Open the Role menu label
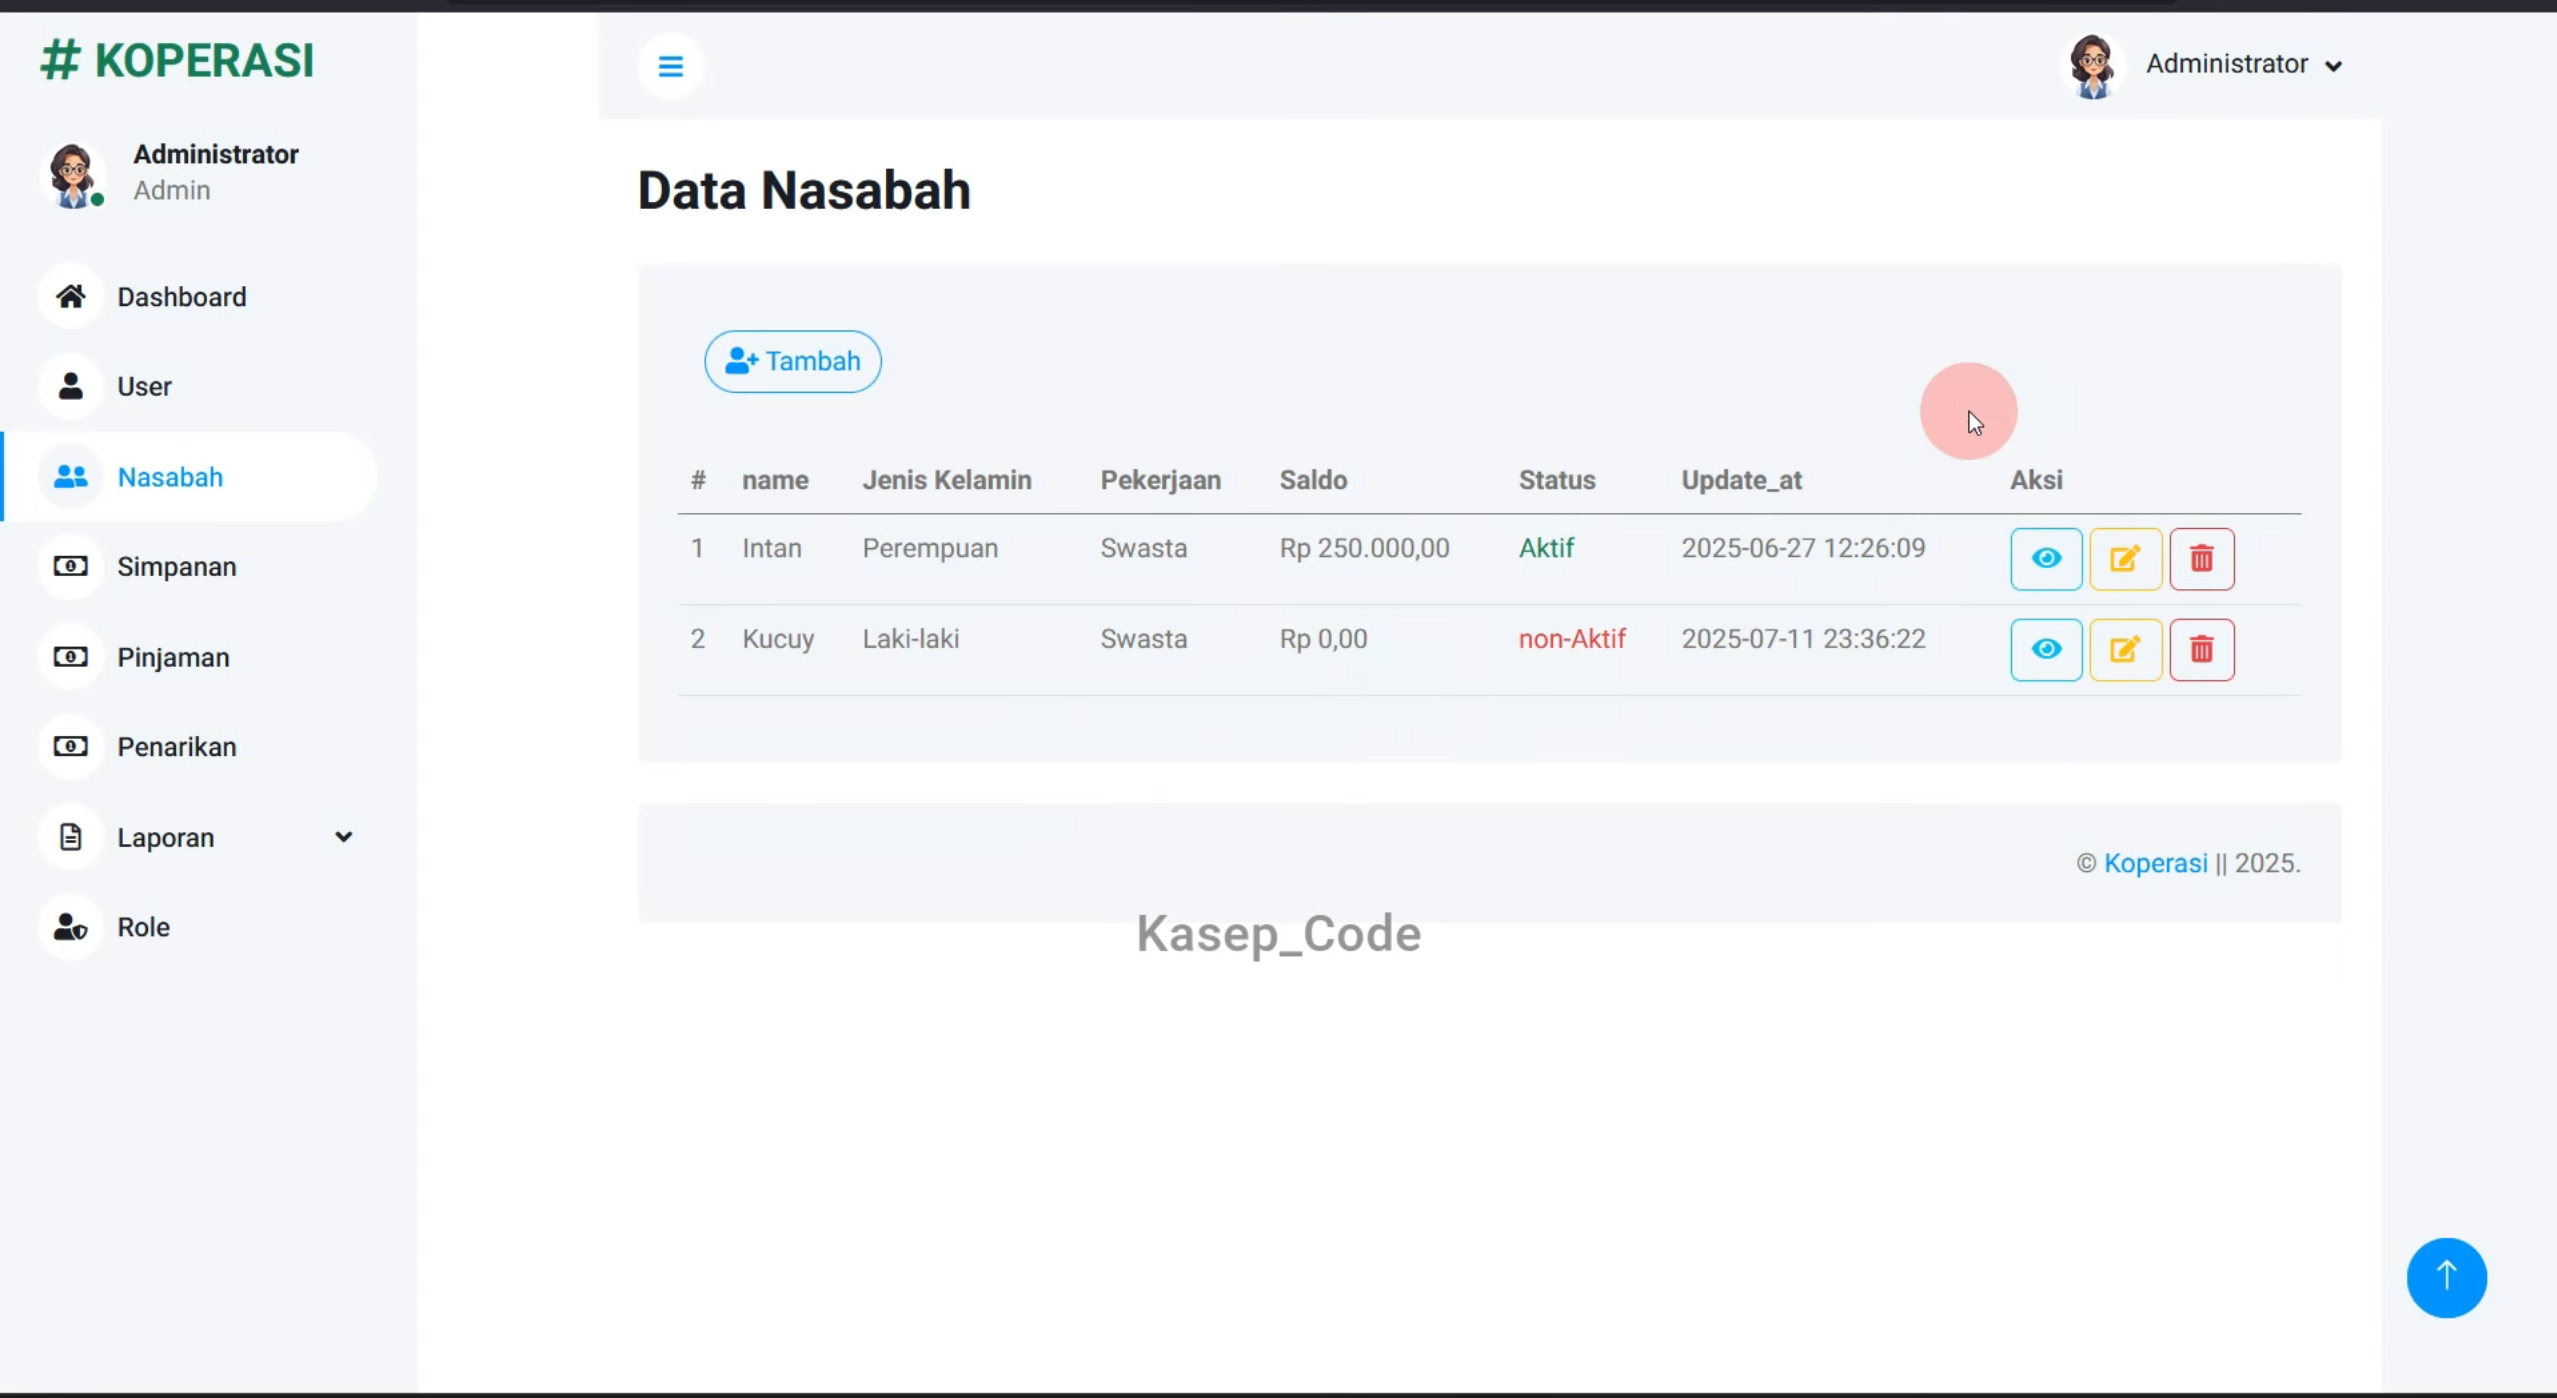Image resolution: width=2557 pixels, height=1398 pixels. point(143,927)
